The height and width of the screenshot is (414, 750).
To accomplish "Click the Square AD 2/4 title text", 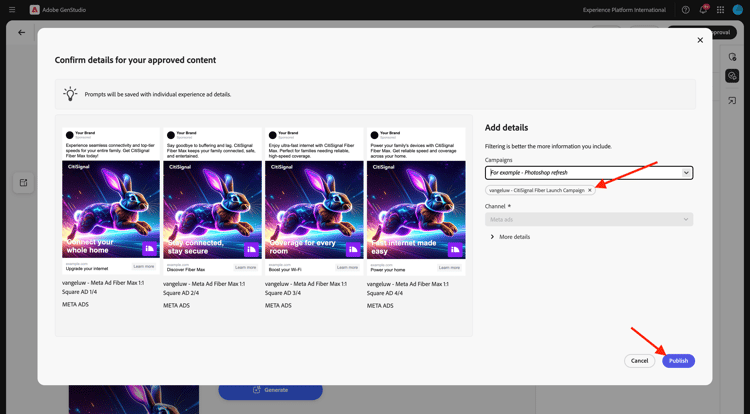I will pyautogui.click(x=204, y=288).
